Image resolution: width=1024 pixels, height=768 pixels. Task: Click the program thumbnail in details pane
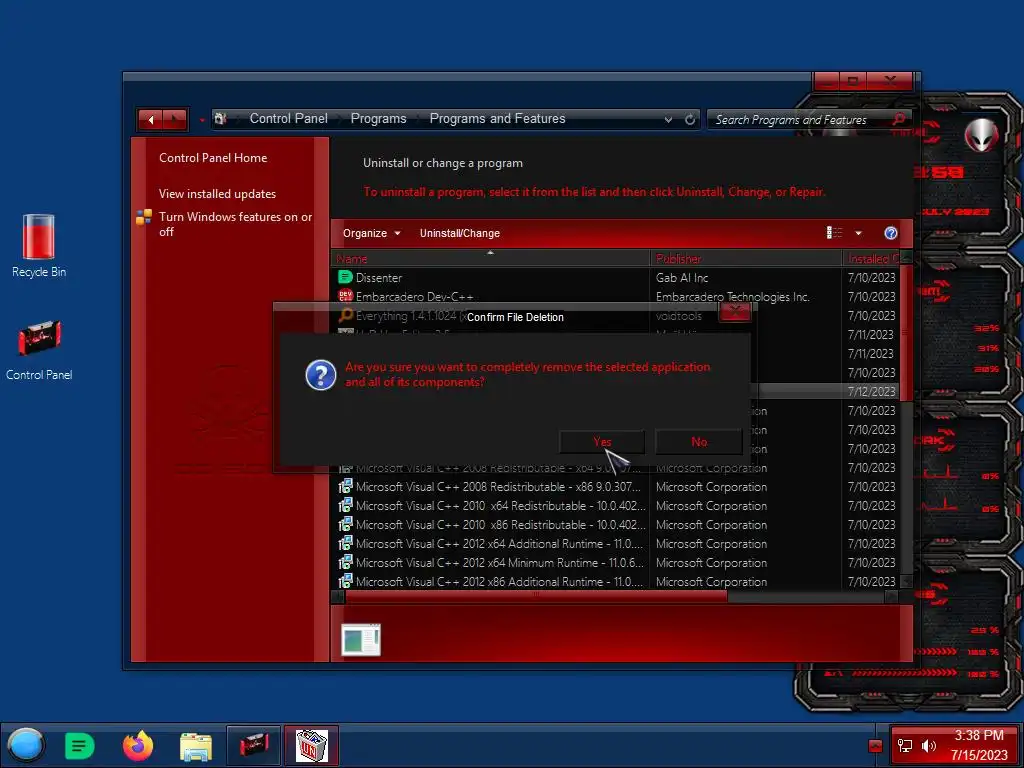pos(360,639)
